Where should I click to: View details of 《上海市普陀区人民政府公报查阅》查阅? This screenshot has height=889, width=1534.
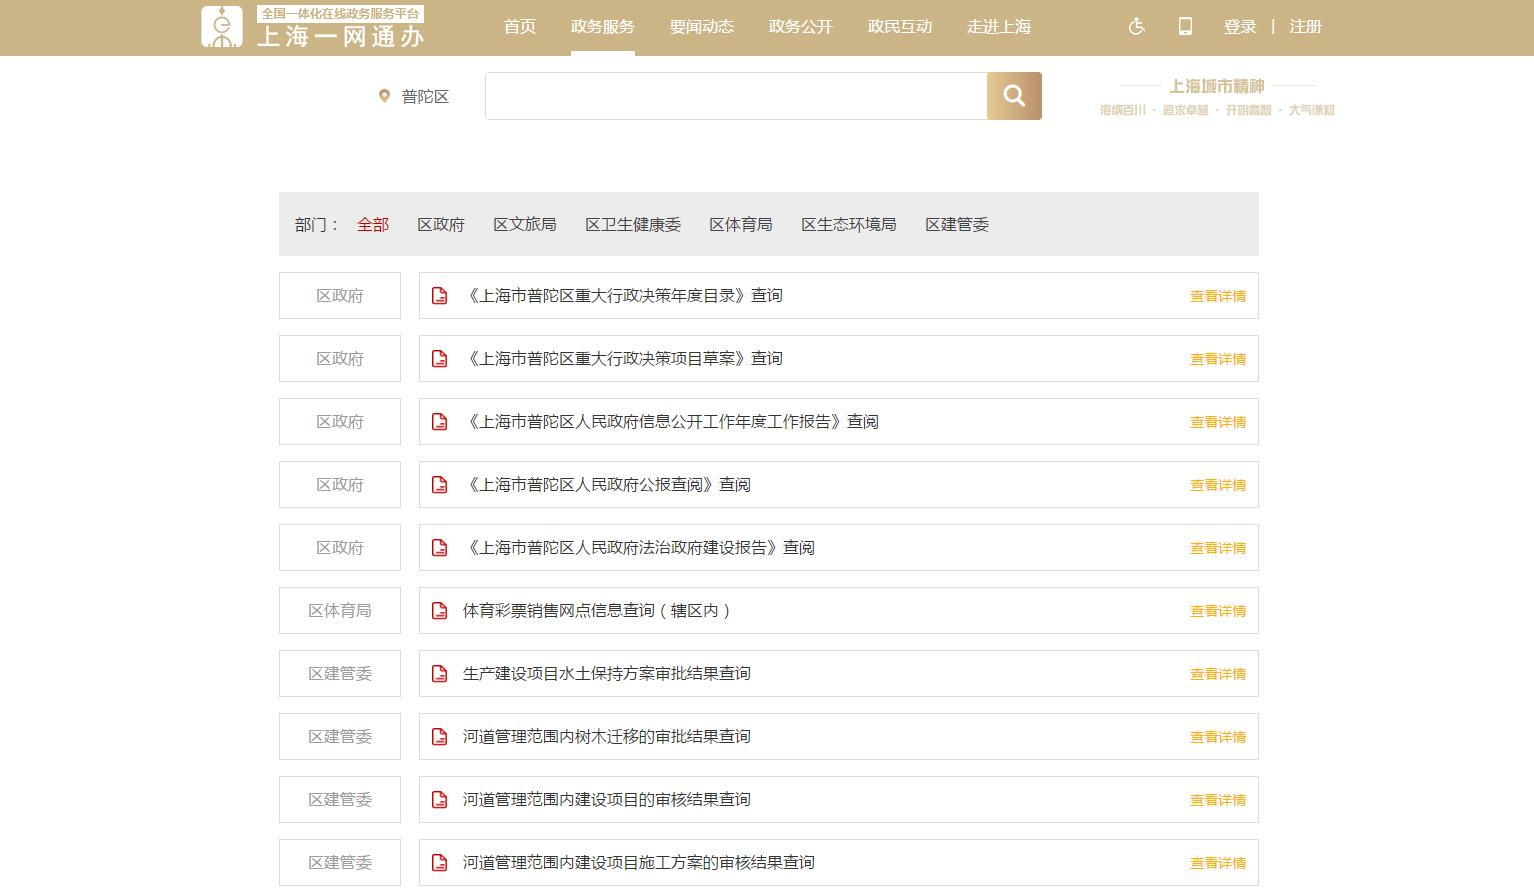pos(1217,485)
